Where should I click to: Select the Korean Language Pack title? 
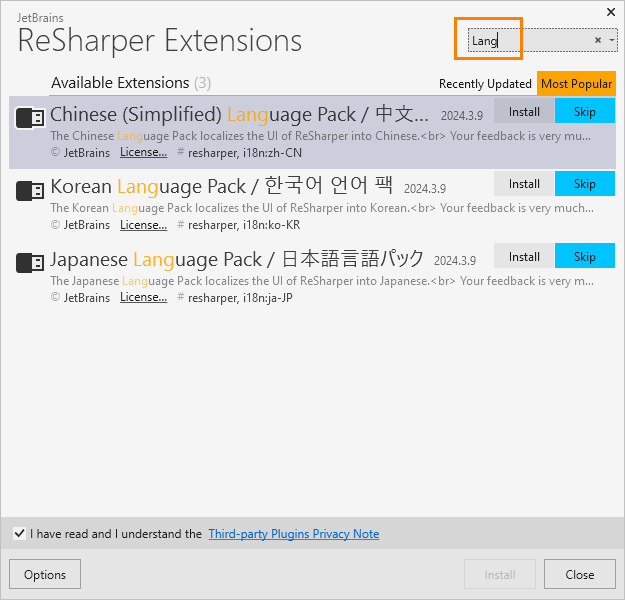(x=222, y=186)
